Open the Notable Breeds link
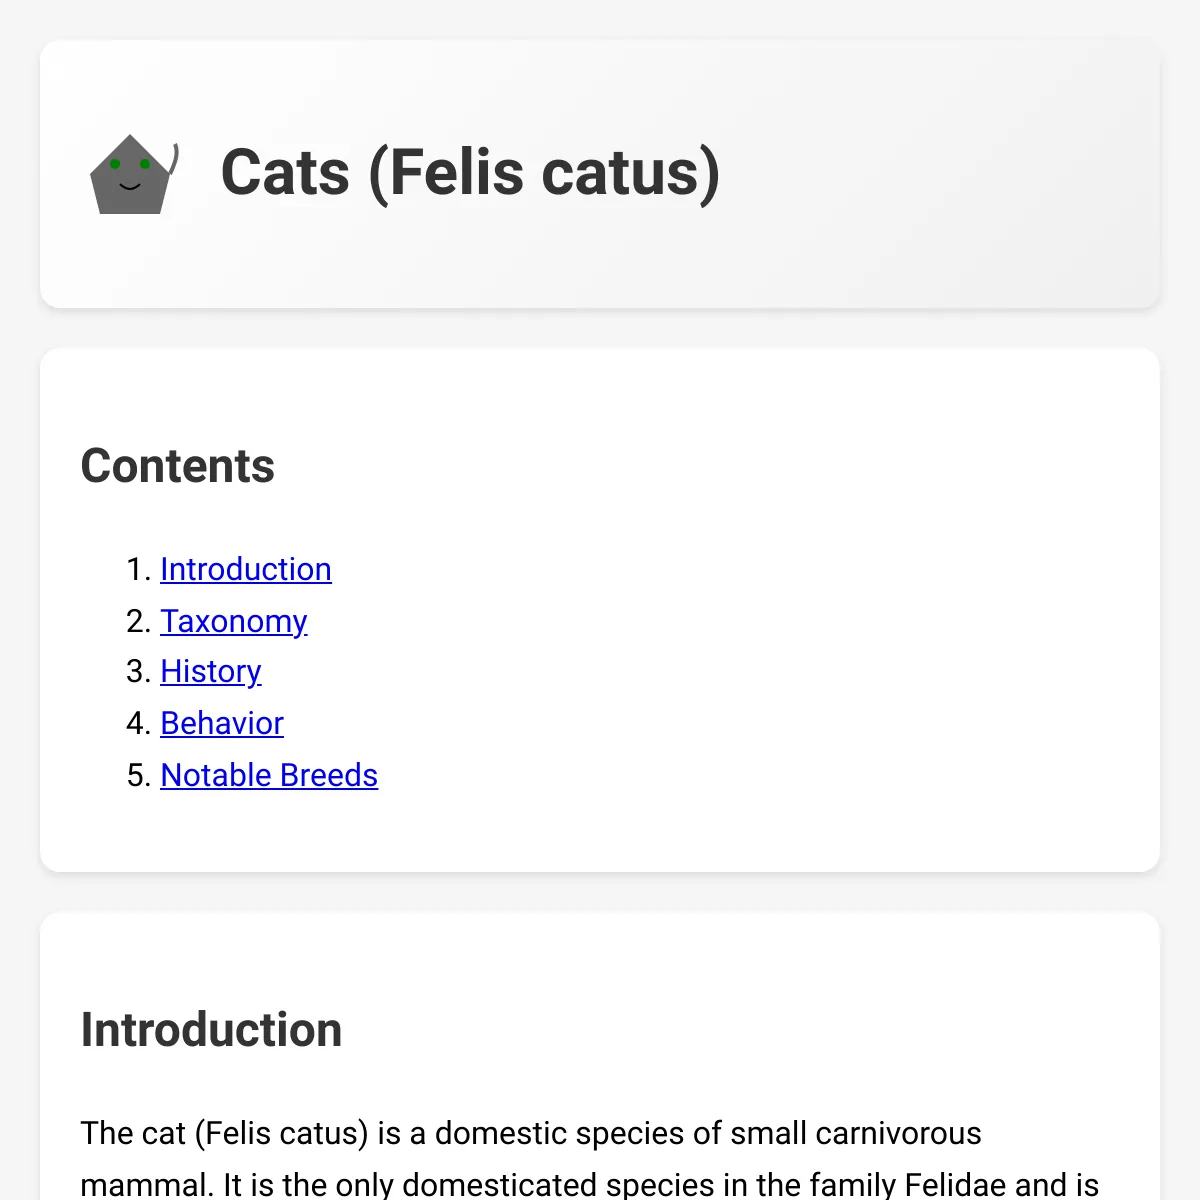 (x=269, y=775)
